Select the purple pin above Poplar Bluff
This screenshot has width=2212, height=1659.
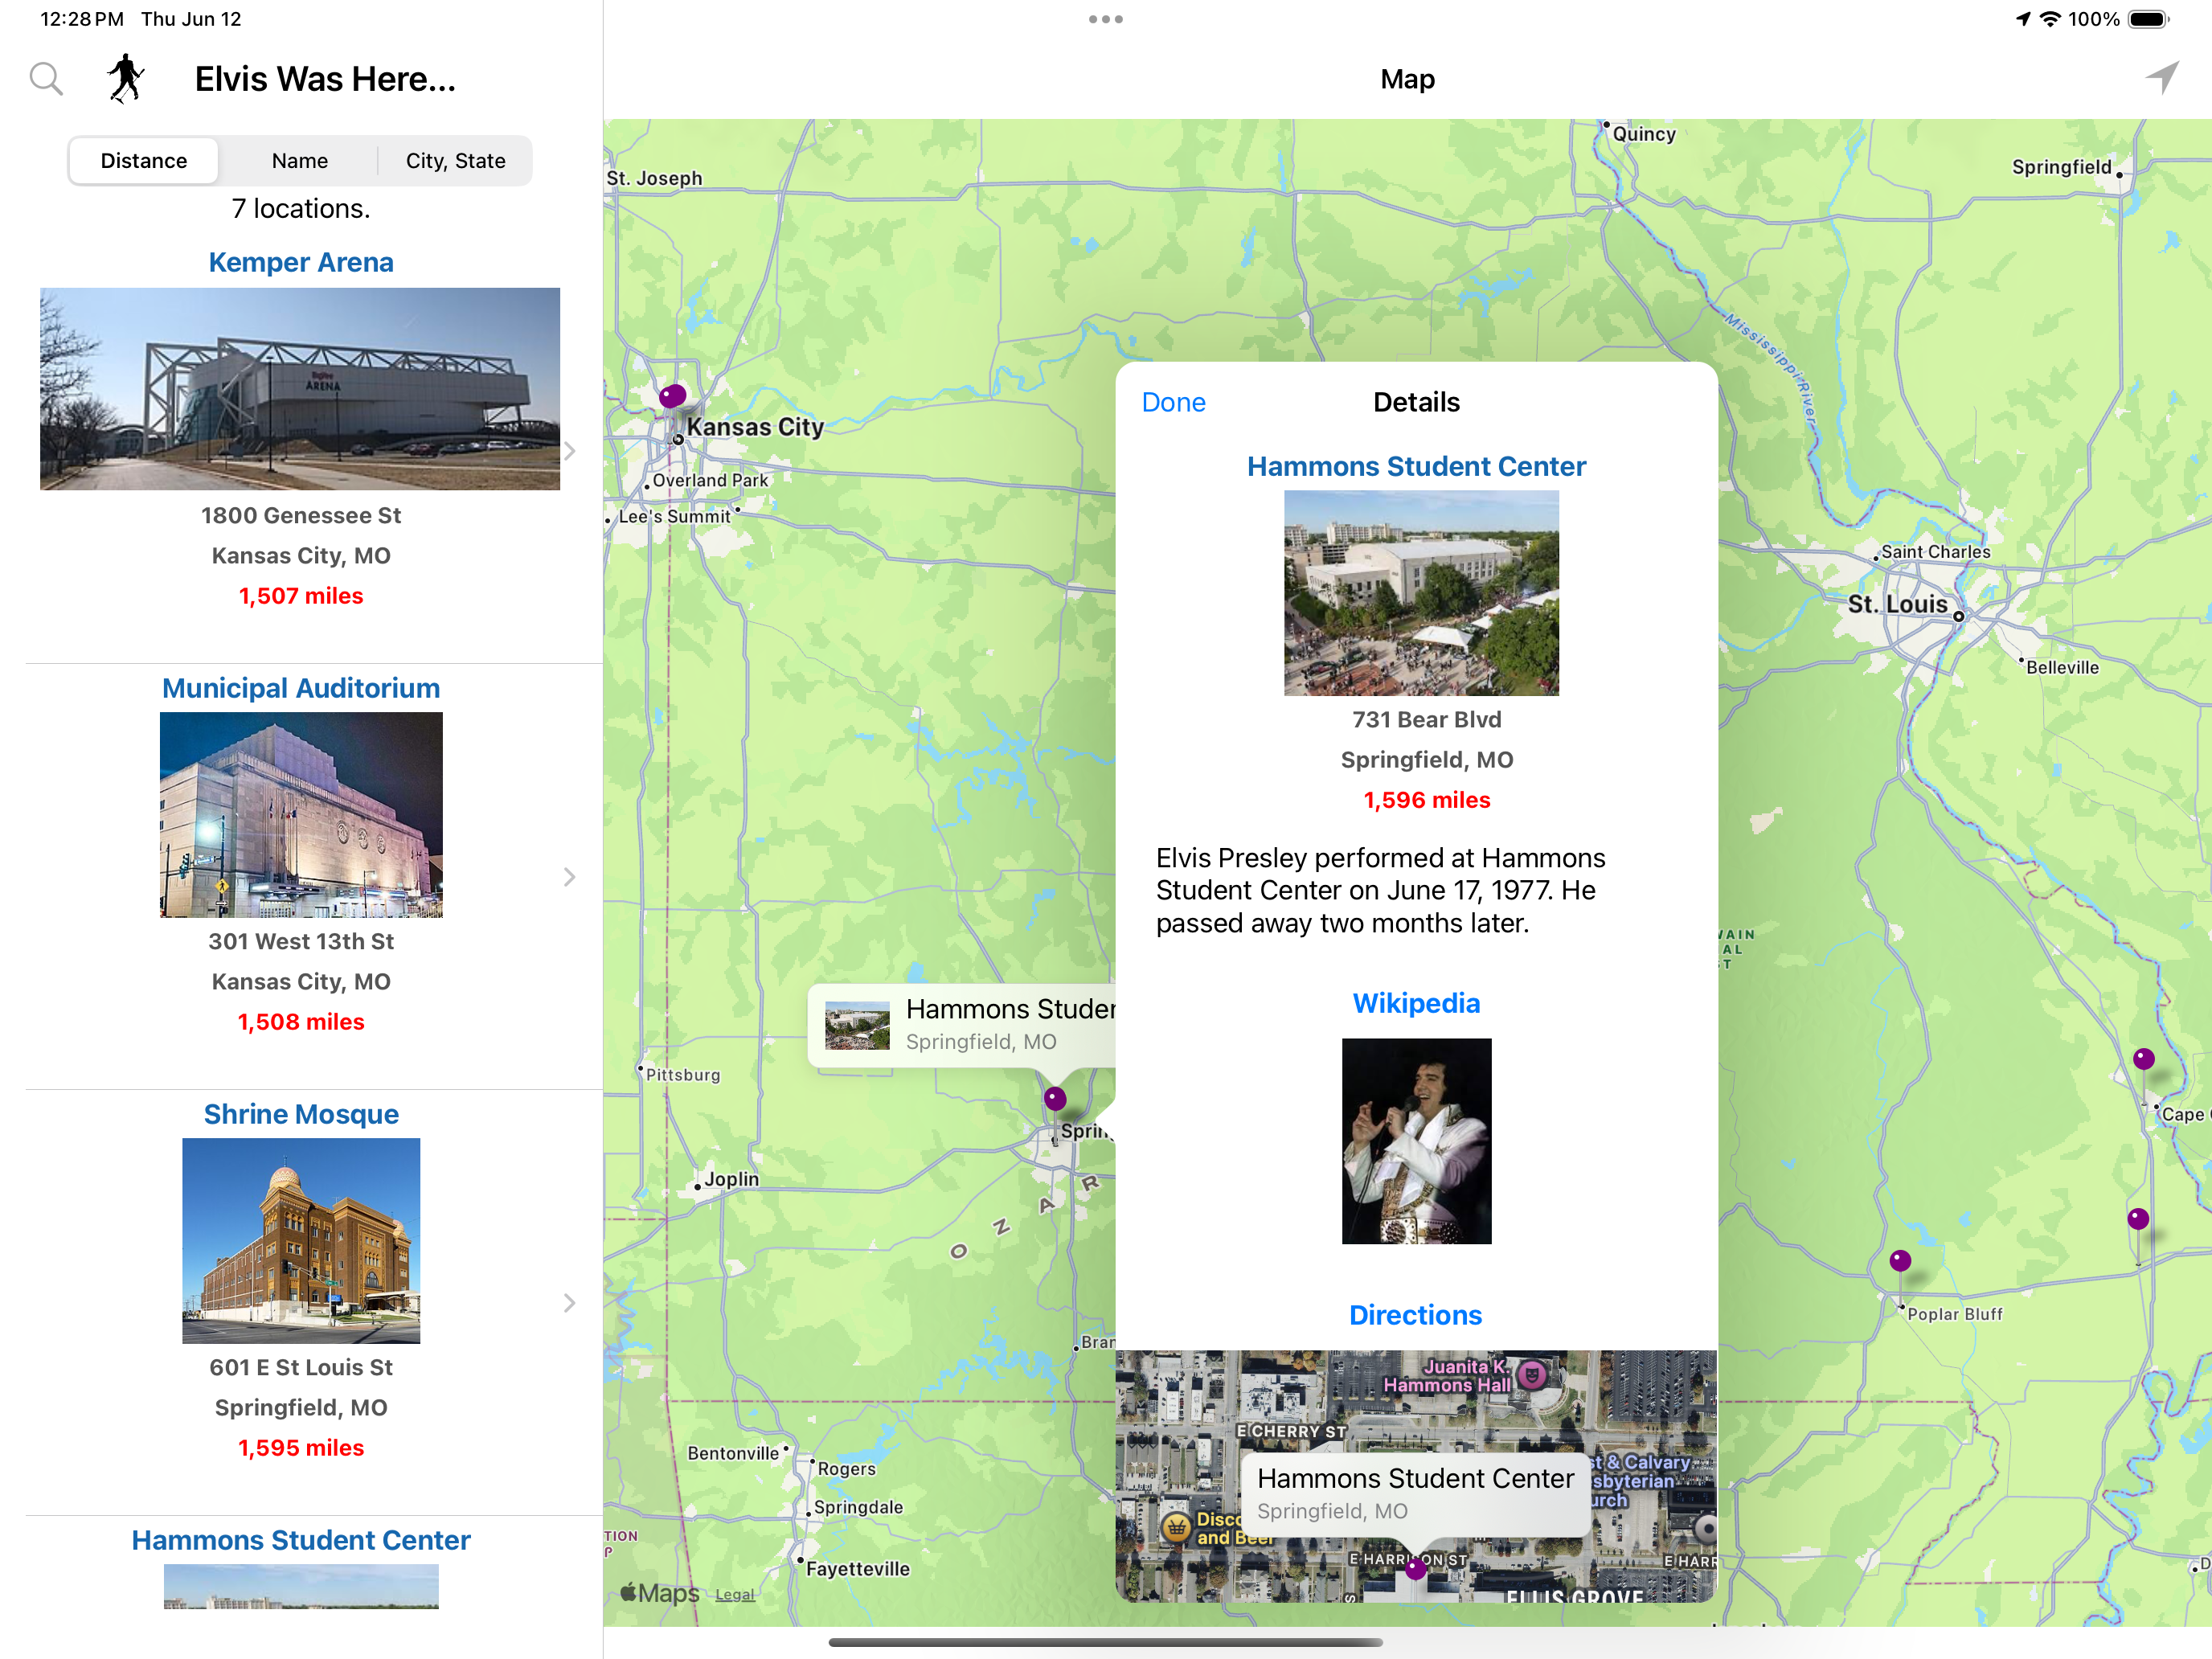[1900, 1261]
